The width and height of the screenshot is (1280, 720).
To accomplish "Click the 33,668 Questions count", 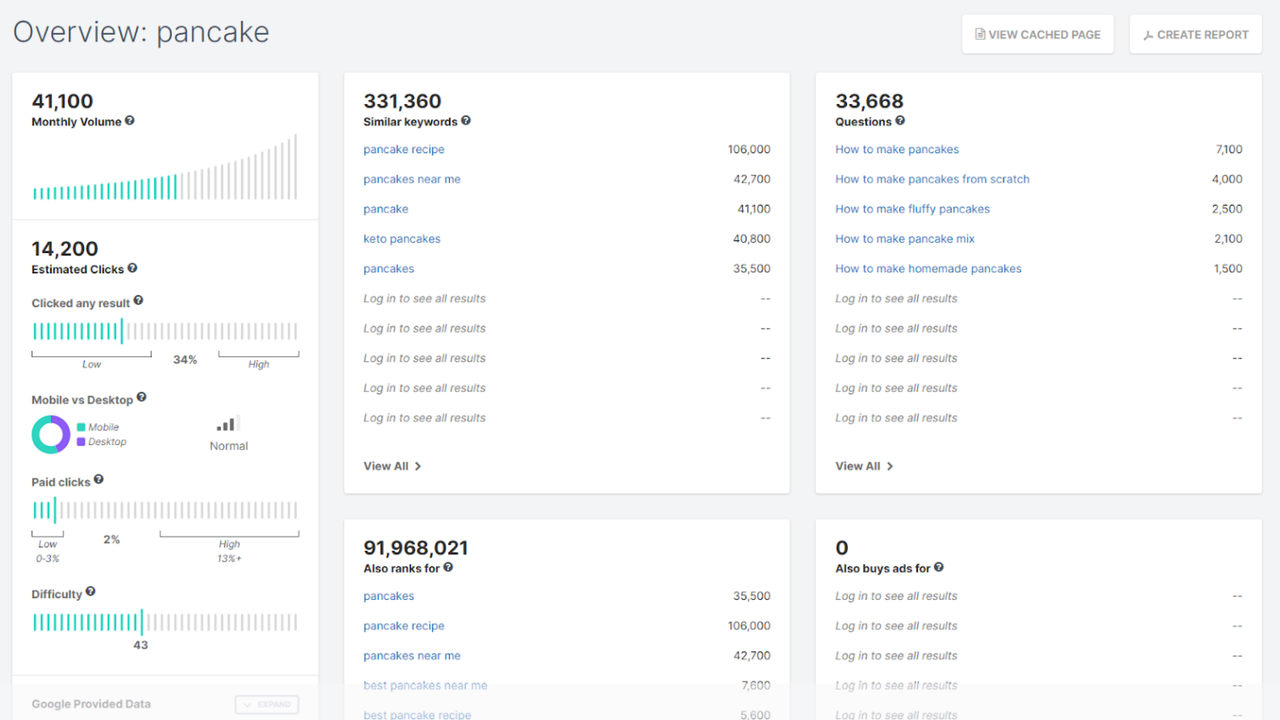I will pos(869,101).
